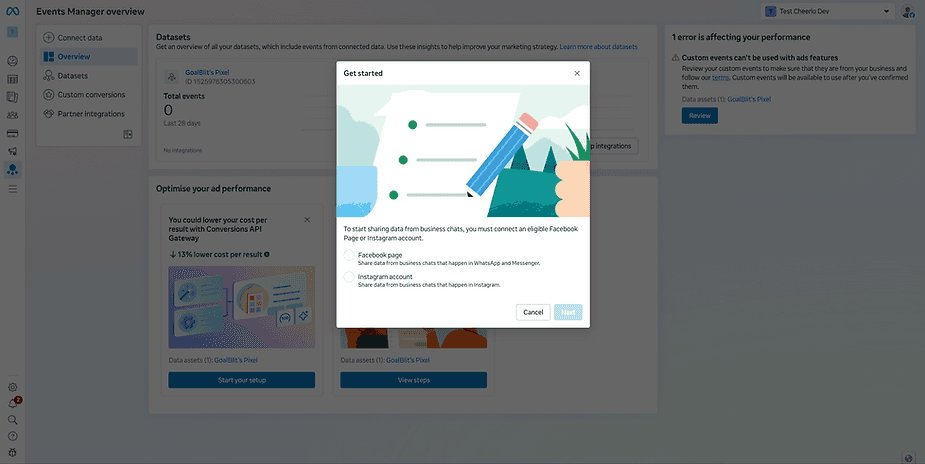Image resolution: width=925 pixels, height=464 pixels.
Task: Click Cancel in the Get started dialog
Action: pyautogui.click(x=533, y=312)
